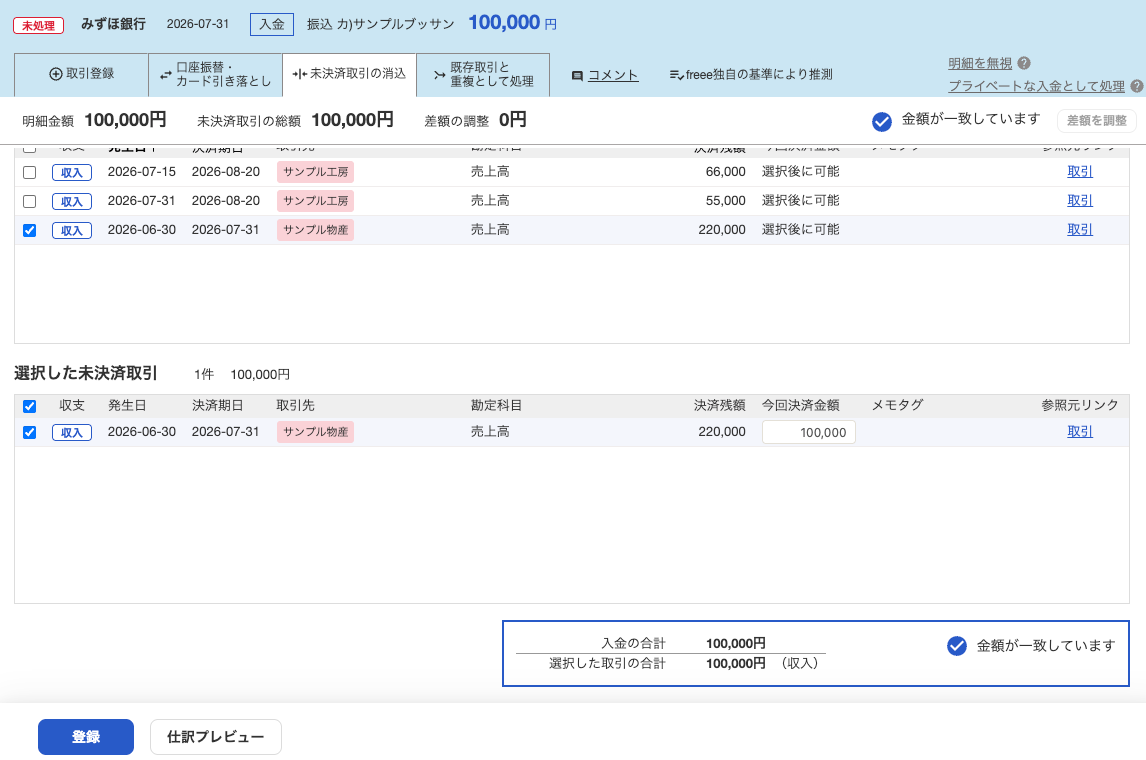Screen dimensions: 1146x760
Task: Edit the 今回決済金額 field showing 100,000
Action: (808, 433)
